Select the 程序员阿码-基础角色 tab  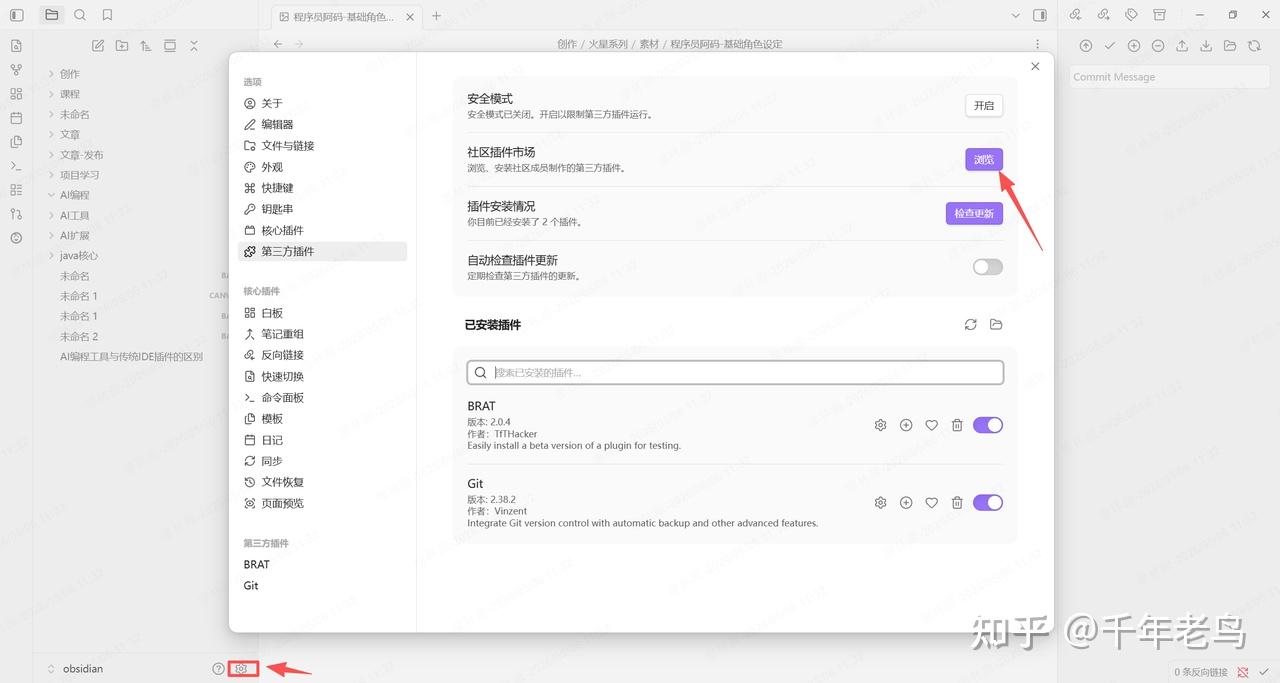point(345,16)
